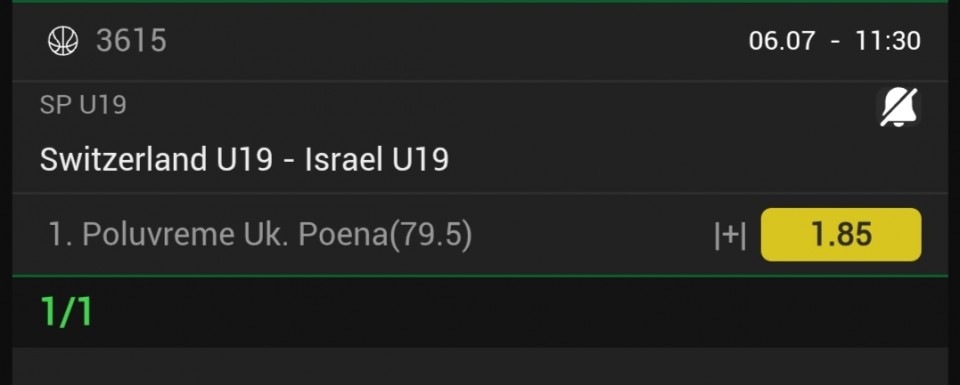
Task: Tap the Israel U19 team name
Action: tap(377, 159)
